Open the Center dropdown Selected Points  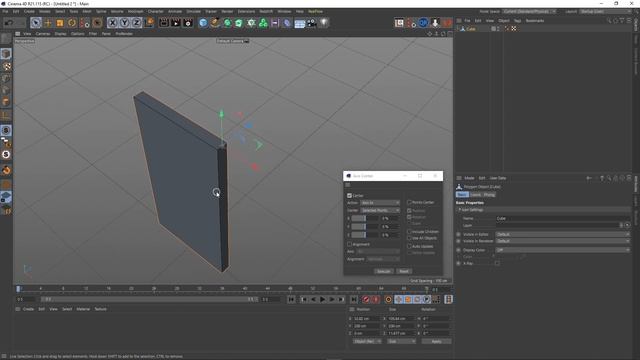point(380,210)
